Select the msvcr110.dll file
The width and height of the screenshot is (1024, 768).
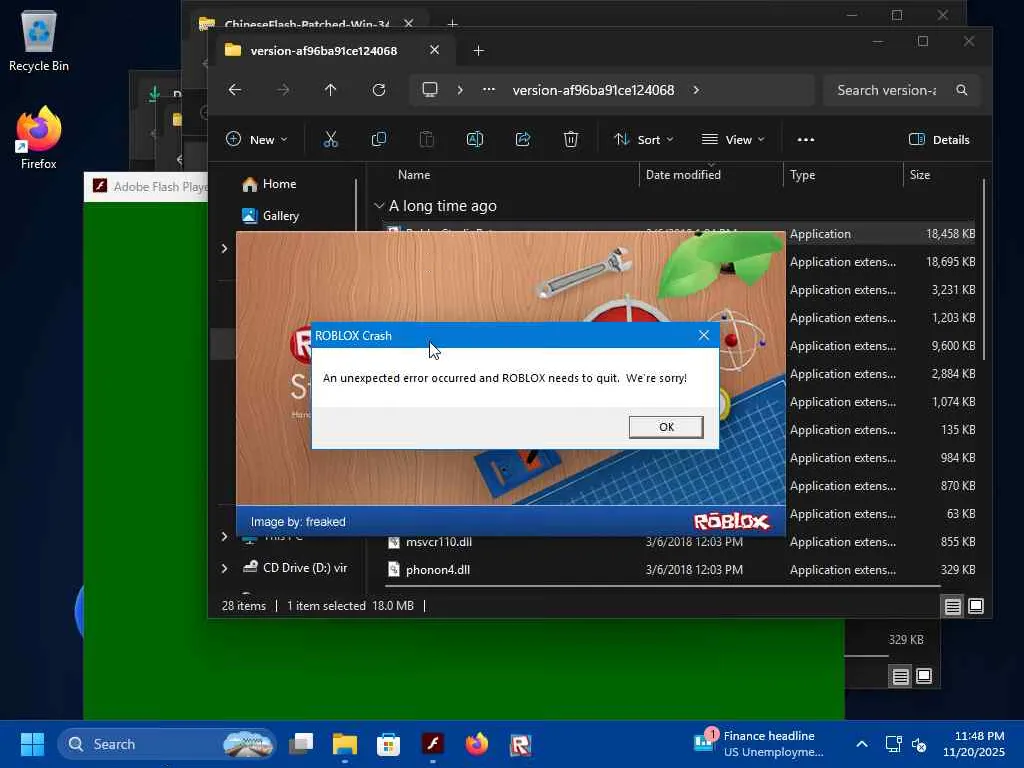tap(439, 542)
